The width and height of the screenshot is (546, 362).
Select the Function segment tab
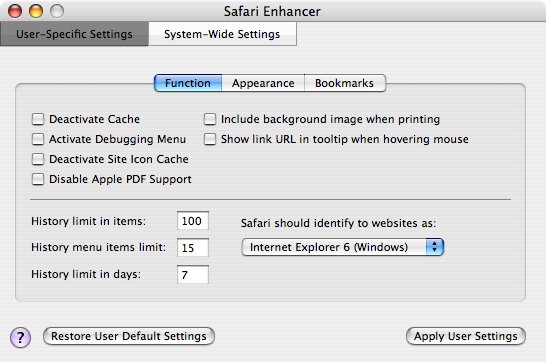click(188, 83)
